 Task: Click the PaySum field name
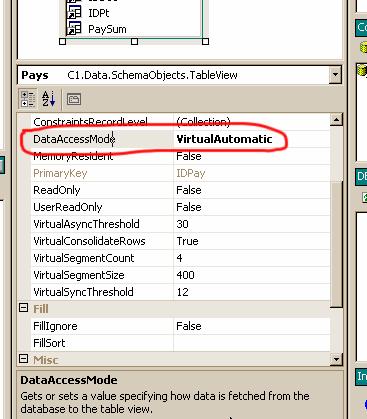pos(107,29)
